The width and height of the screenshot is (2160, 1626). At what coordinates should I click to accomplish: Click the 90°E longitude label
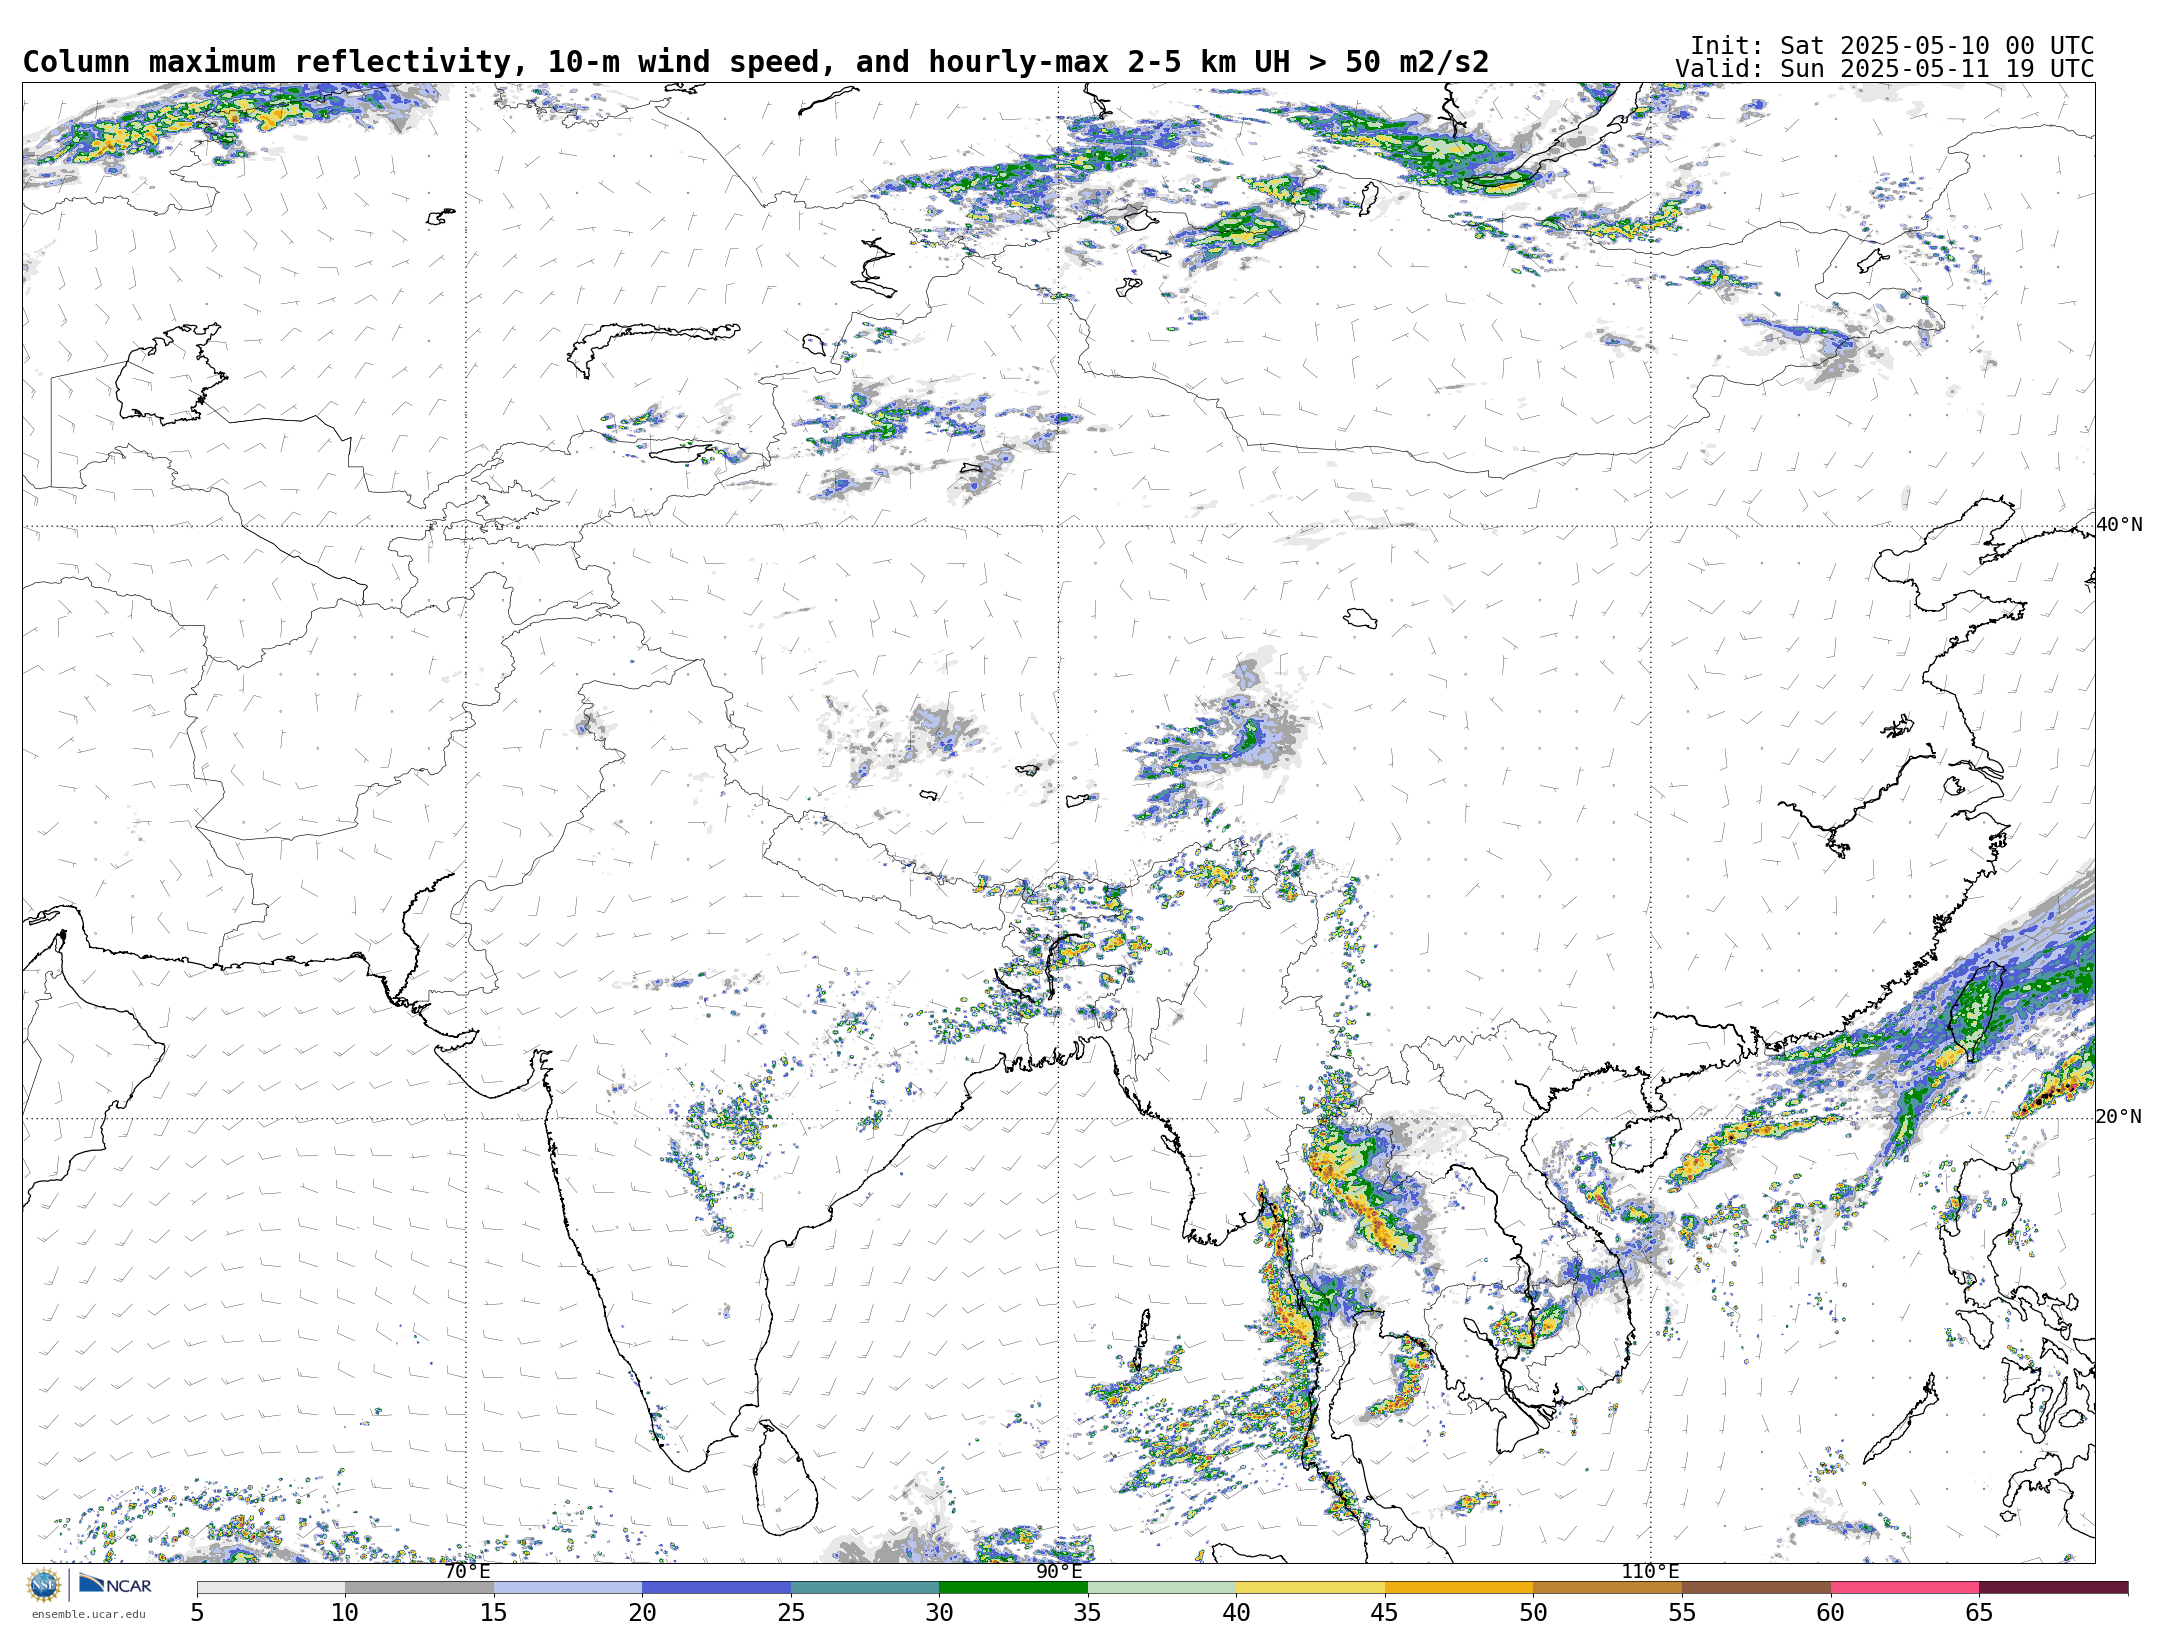(1059, 1572)
